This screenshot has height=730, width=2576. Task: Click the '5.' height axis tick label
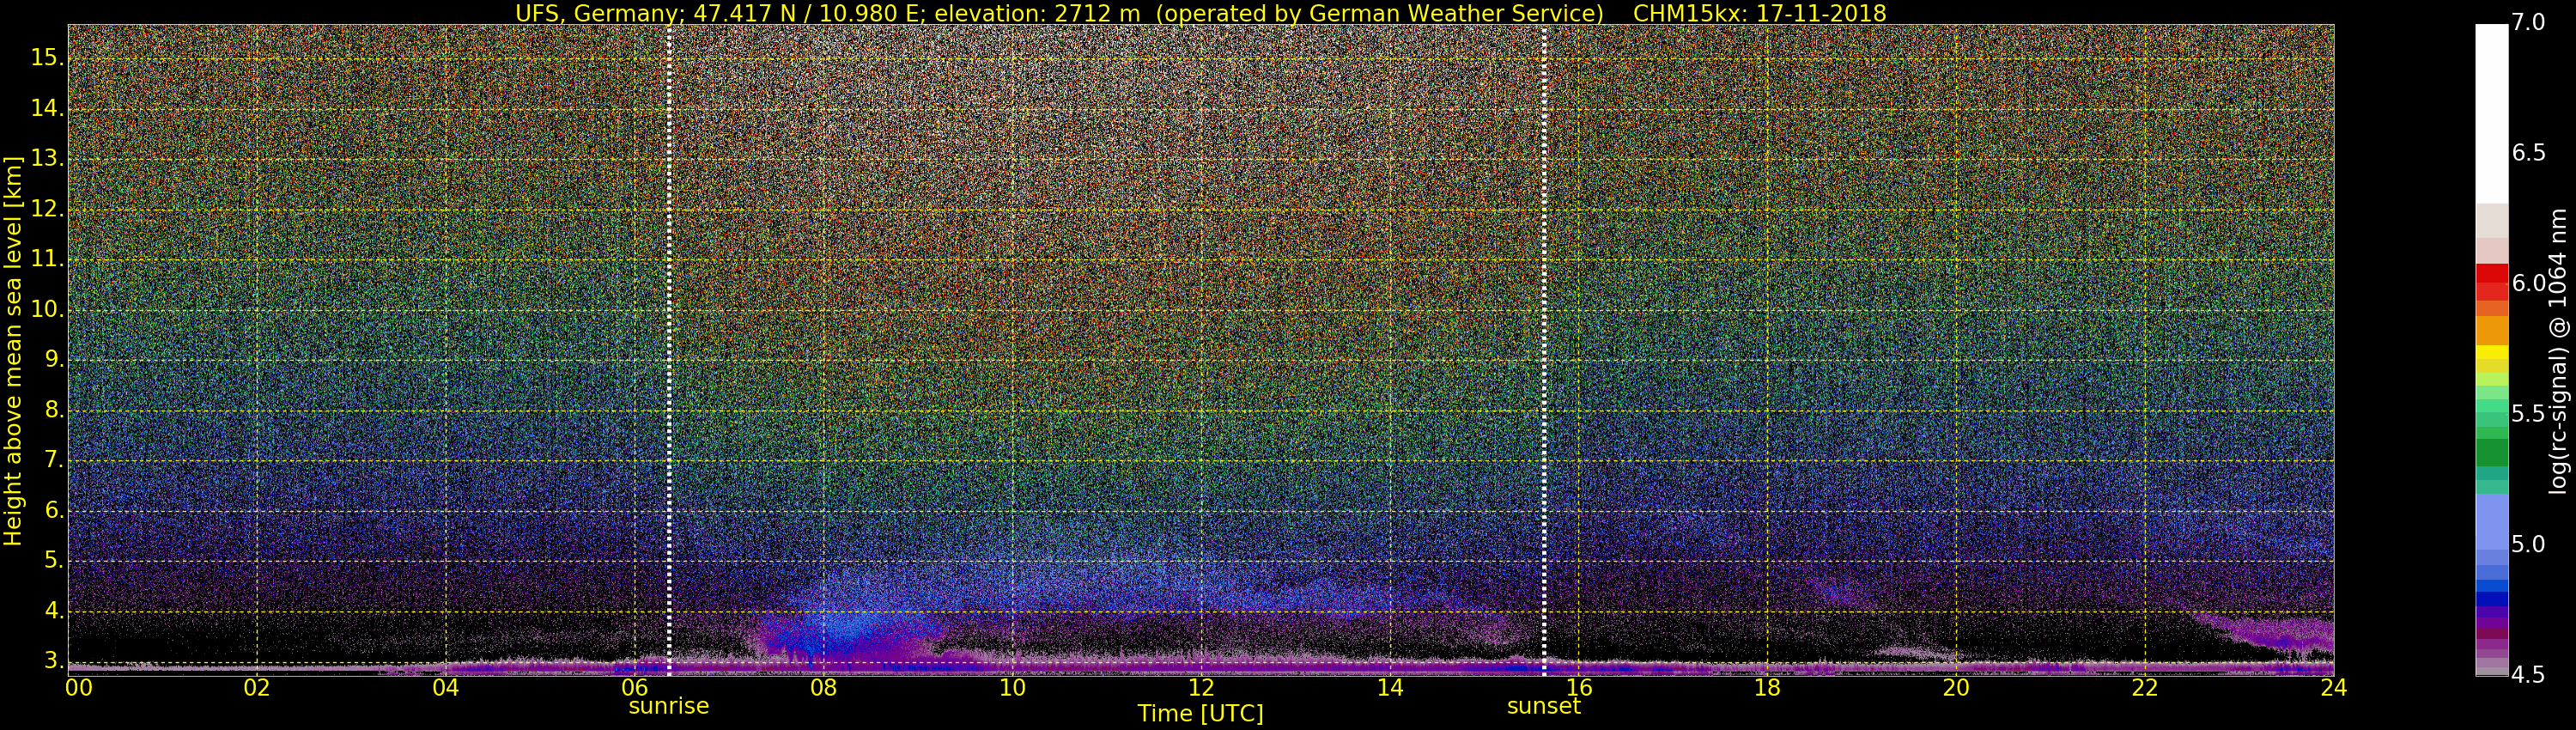pyautogui.click(x=52, y=561)
